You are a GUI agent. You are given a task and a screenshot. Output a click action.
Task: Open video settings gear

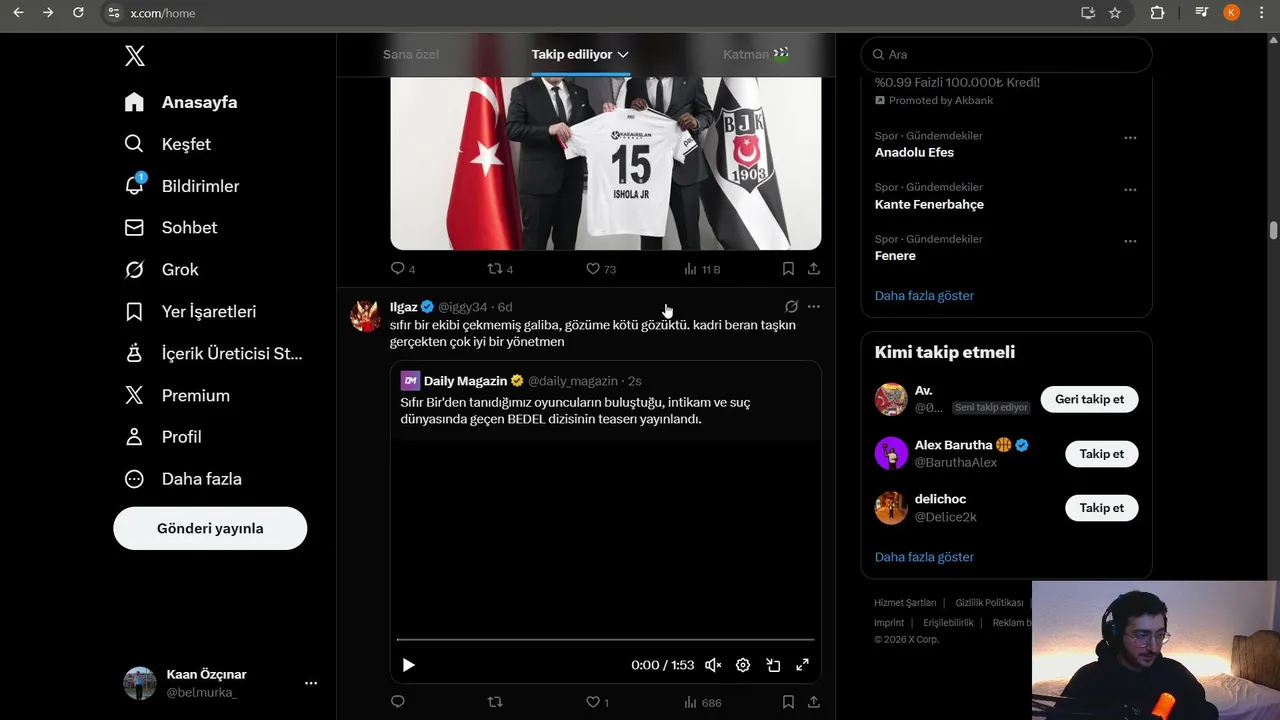click(x=743, y=665)
